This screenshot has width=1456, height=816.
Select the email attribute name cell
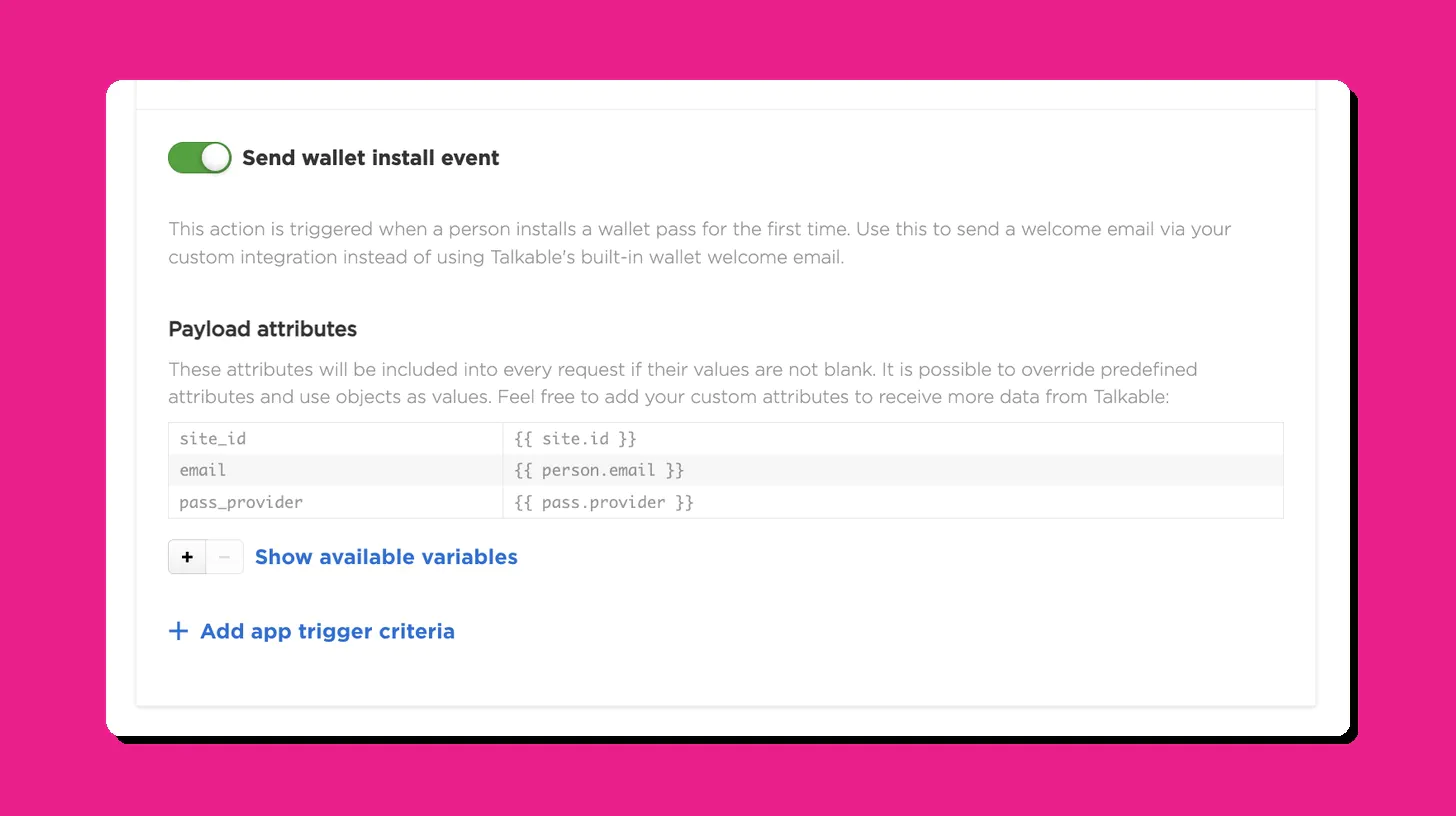pyautogui.click(x=335, y=470)
